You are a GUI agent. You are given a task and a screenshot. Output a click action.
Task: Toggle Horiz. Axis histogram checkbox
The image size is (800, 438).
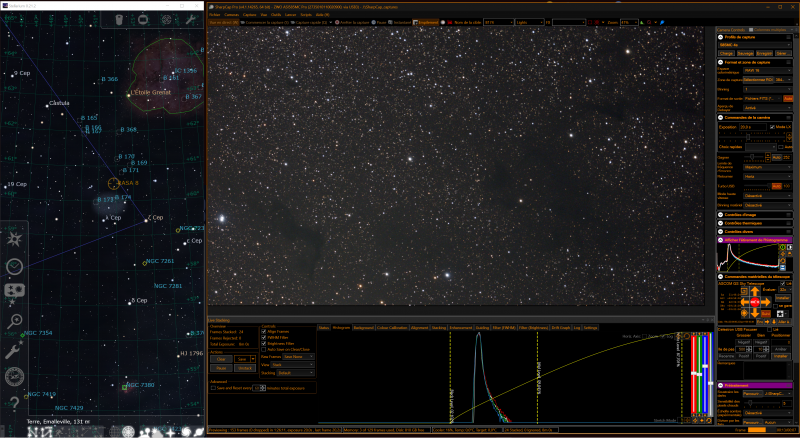pyautogui.click(x=644, y=336)
